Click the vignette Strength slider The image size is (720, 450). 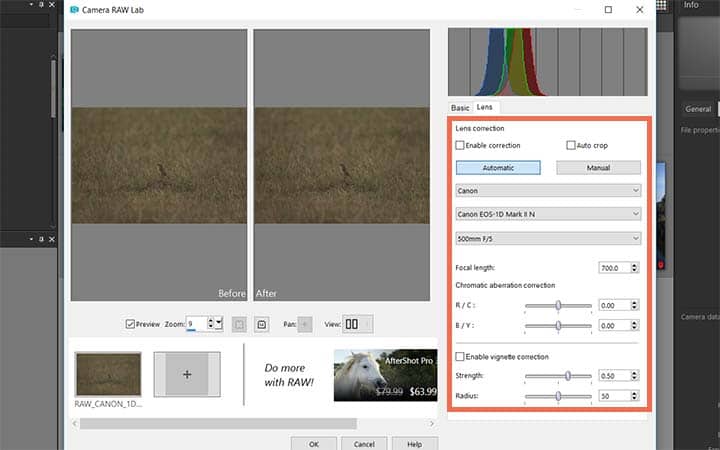558,376
